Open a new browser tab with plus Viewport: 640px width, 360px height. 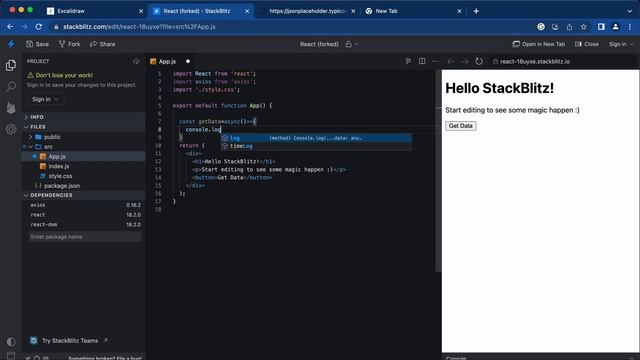coord(476,11)
